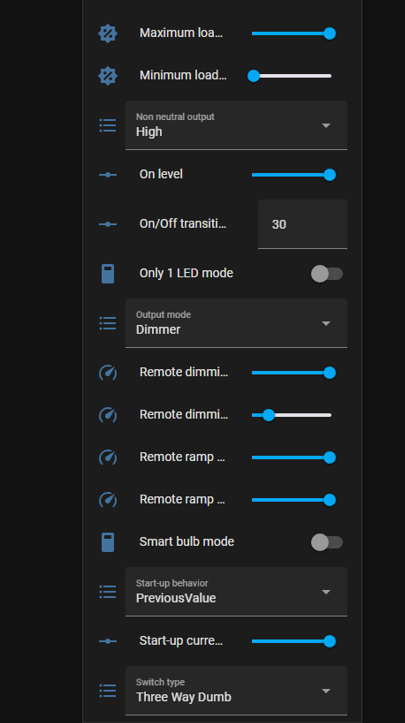
Task: Click the On level slider handle
Action: tap(329, 175)
